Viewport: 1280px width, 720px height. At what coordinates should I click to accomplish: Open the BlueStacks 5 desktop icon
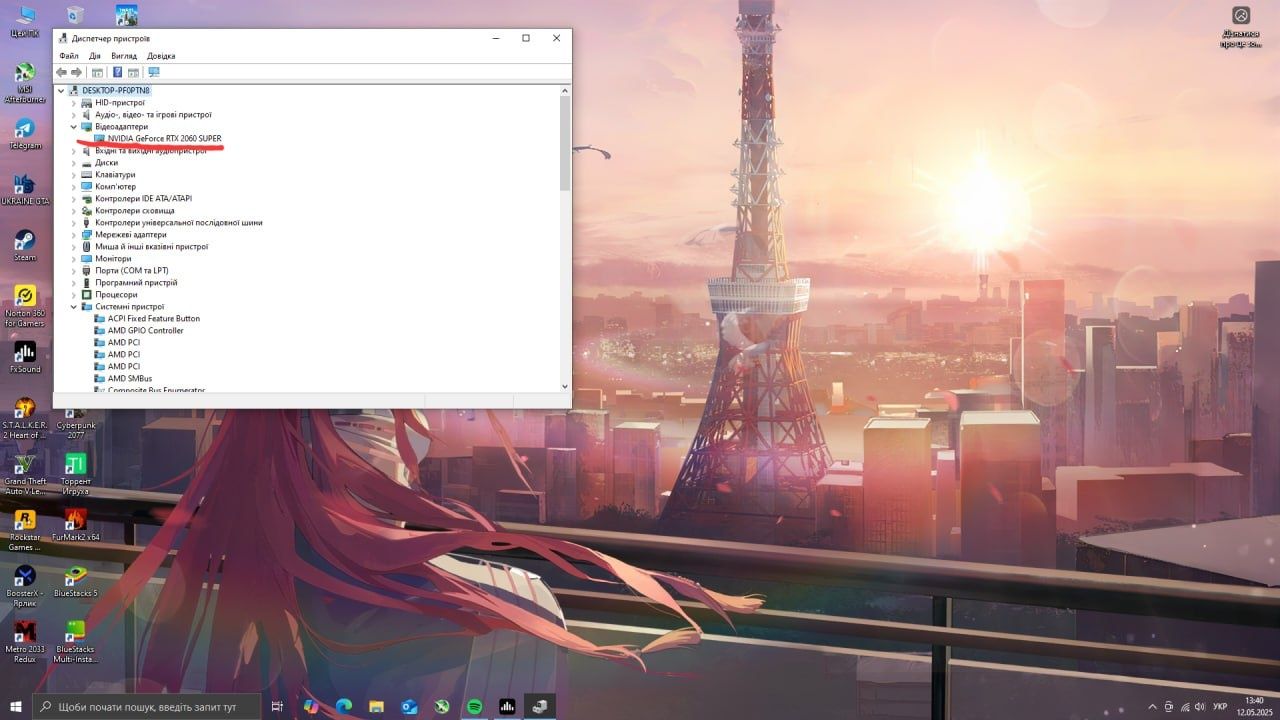coord(76,581)
